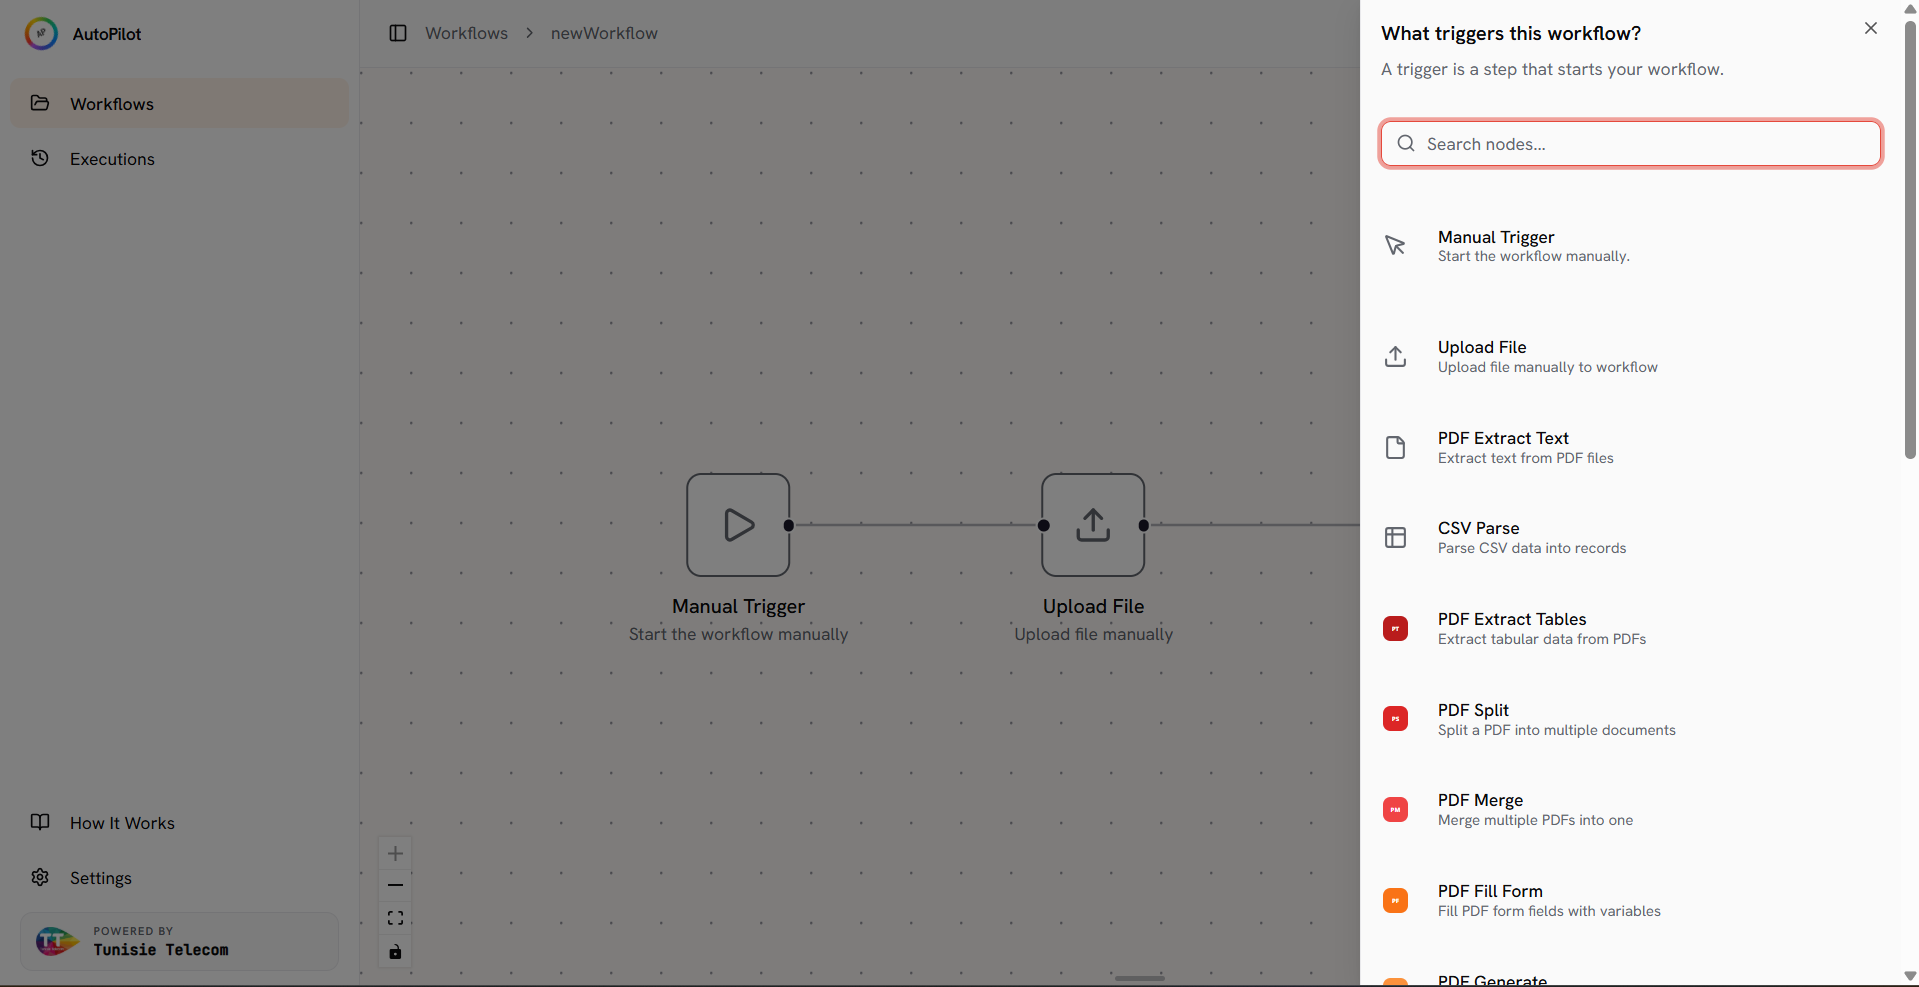Click the 'Upload file manually' caption on the canvas
1919x987 pixels.
1093,634
